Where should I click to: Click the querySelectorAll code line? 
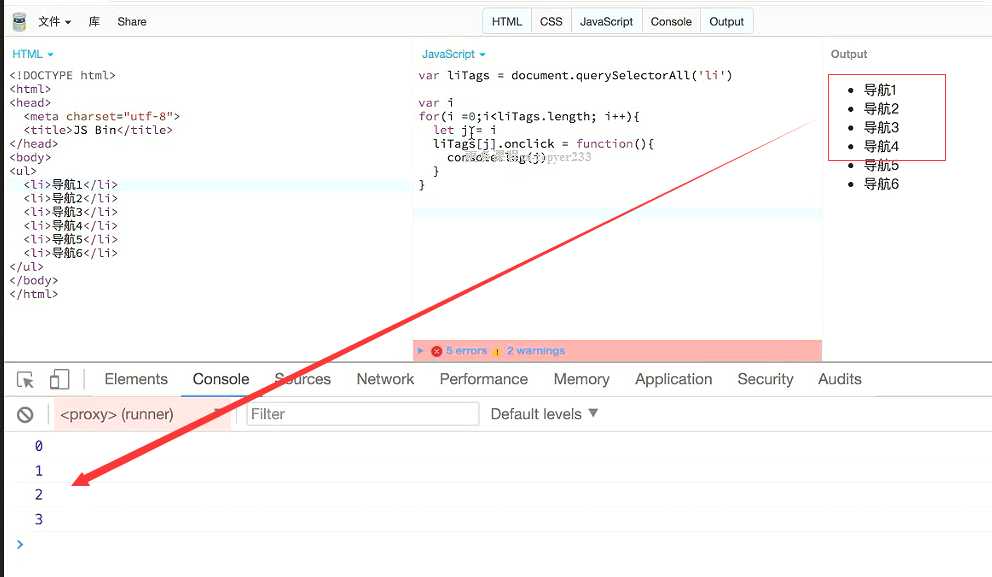tap(575, 75)
